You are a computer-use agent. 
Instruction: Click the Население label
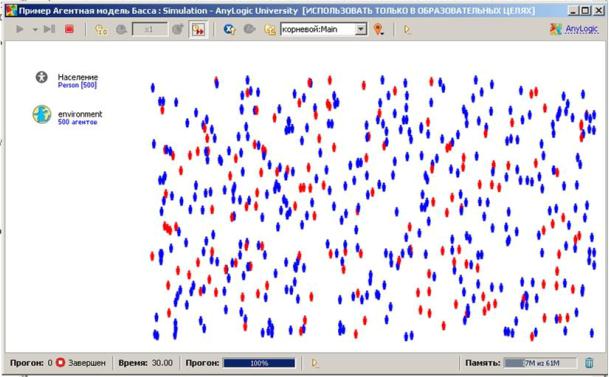(x=78, y=77)
